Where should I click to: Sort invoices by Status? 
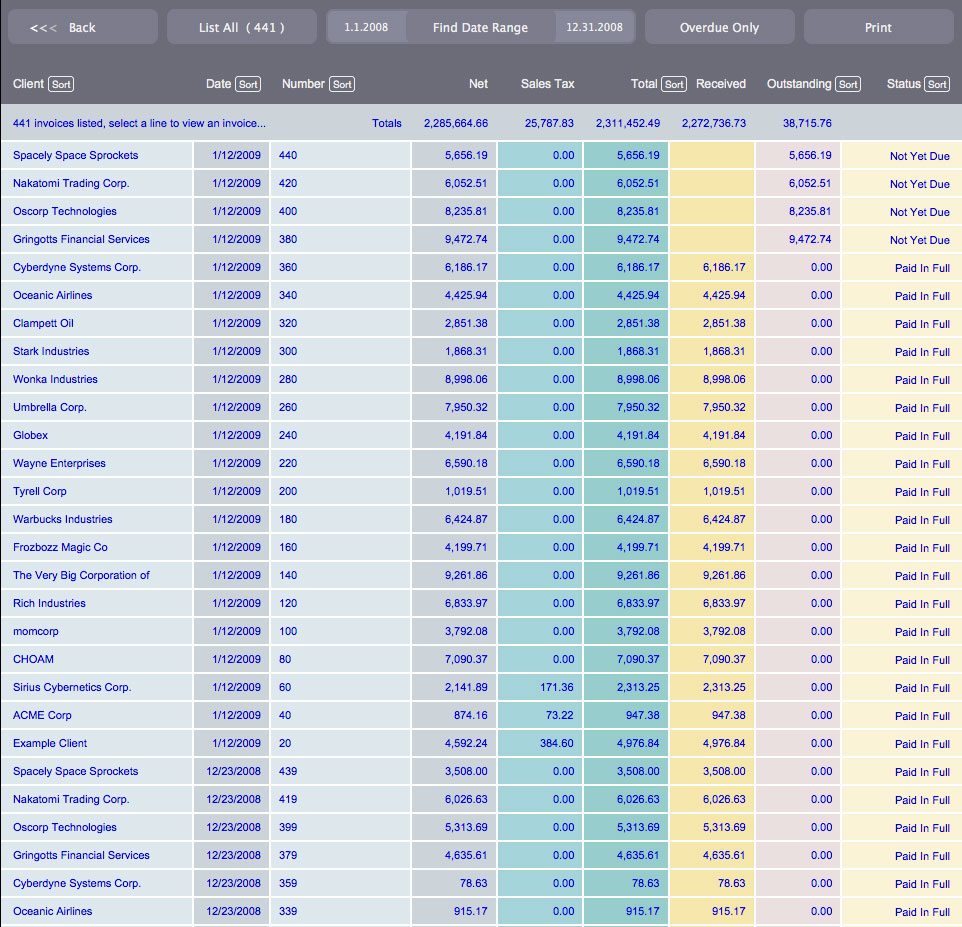(x=937, y=84)
